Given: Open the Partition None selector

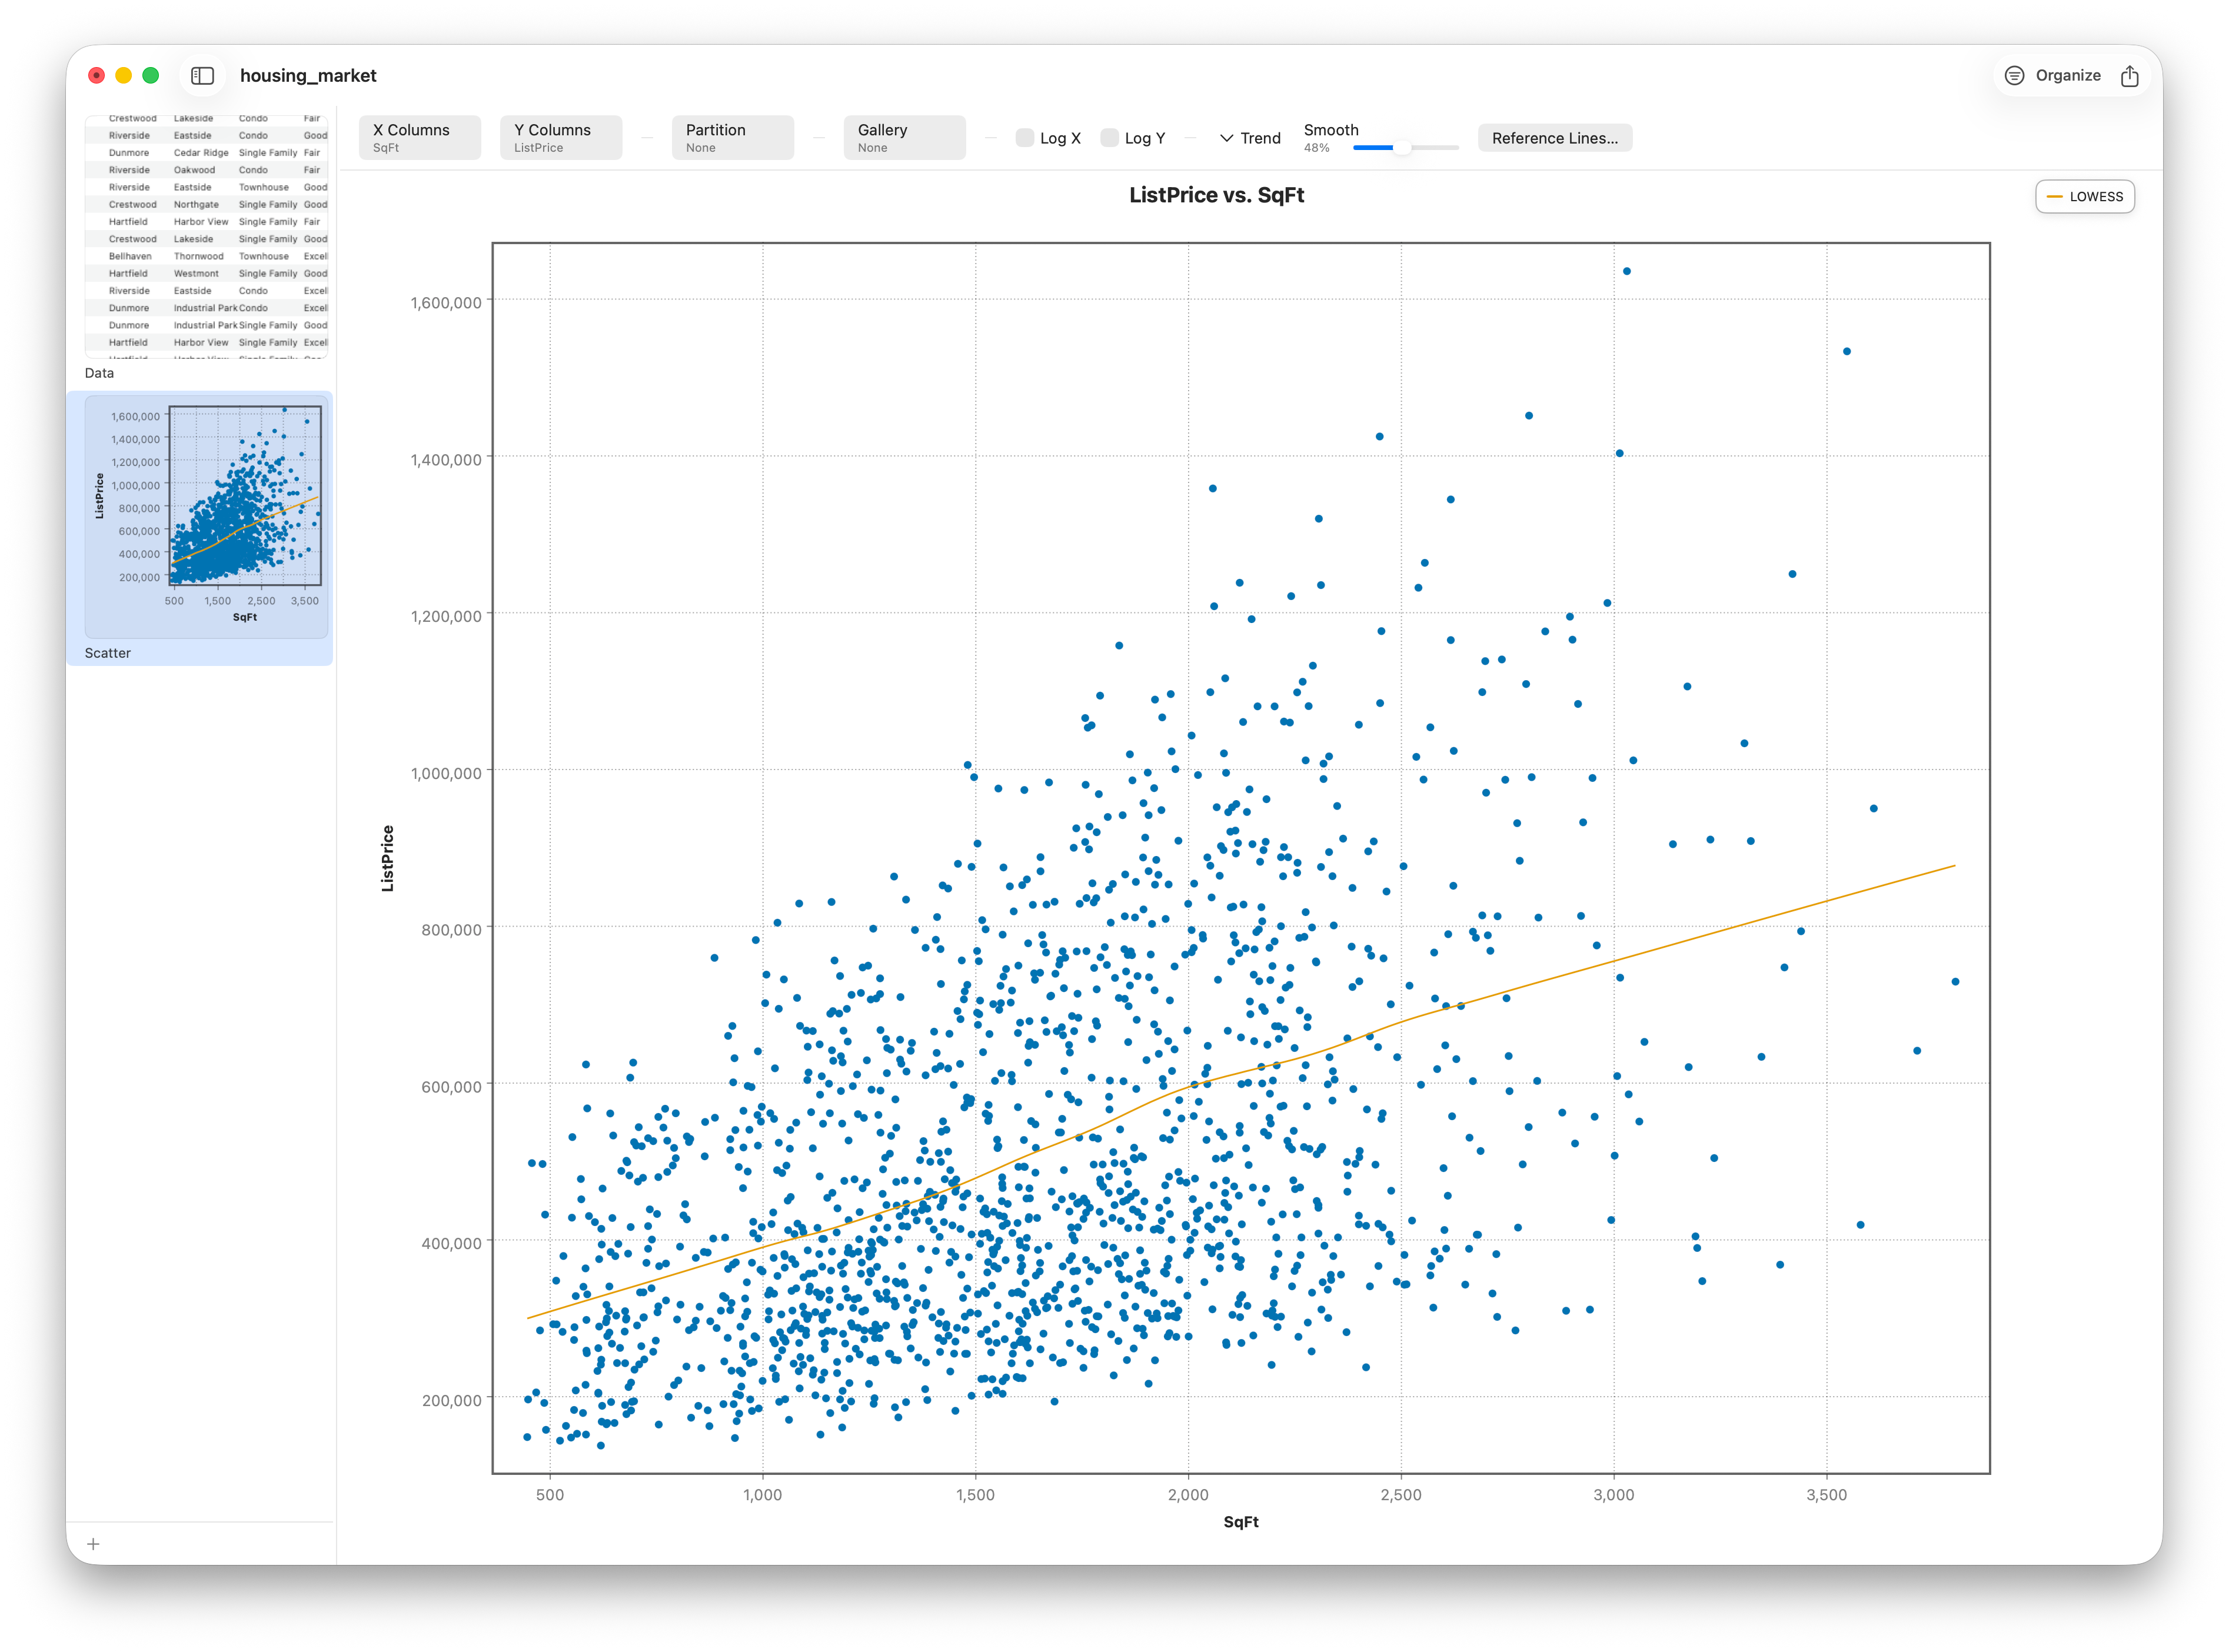Looking at the screenshot, I should click(733, 138).
